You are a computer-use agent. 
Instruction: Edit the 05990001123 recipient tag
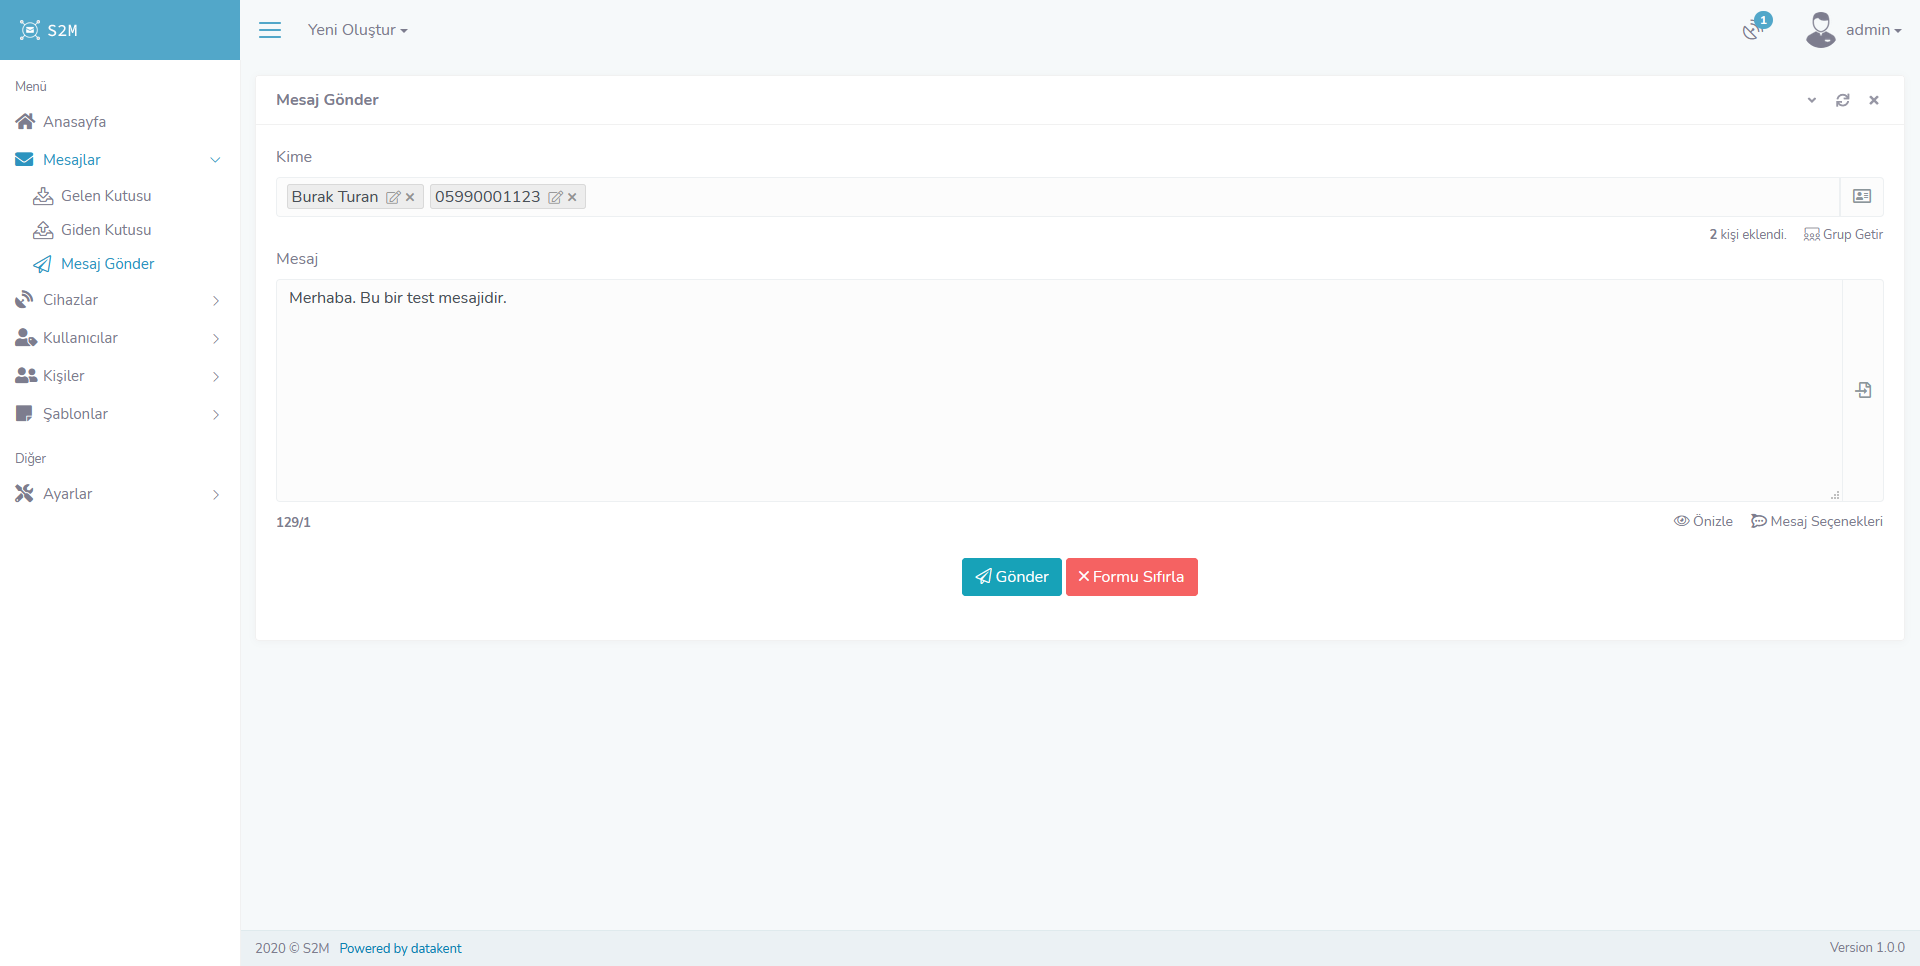[555, 198]
